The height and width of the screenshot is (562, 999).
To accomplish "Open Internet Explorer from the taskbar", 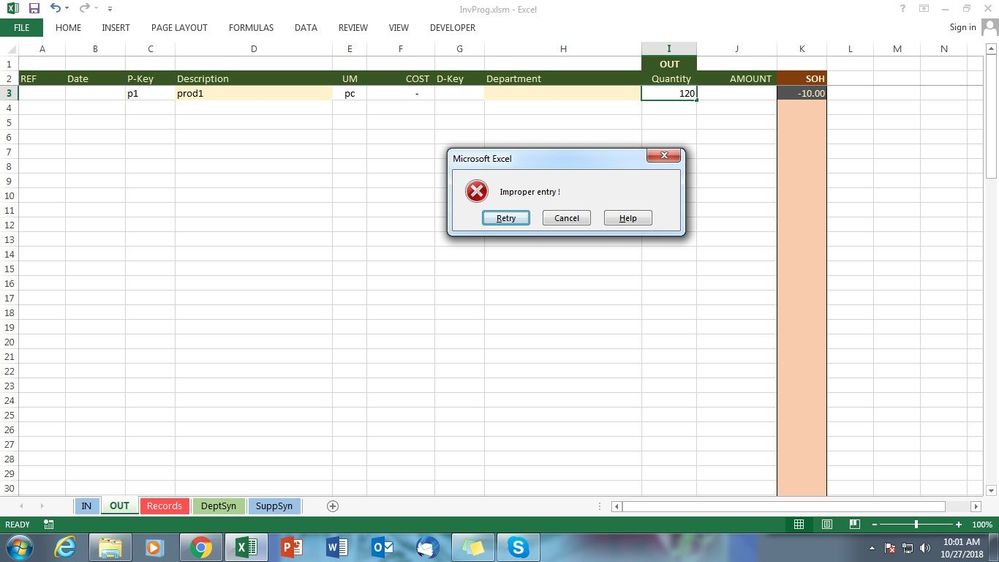I will 65,547.
